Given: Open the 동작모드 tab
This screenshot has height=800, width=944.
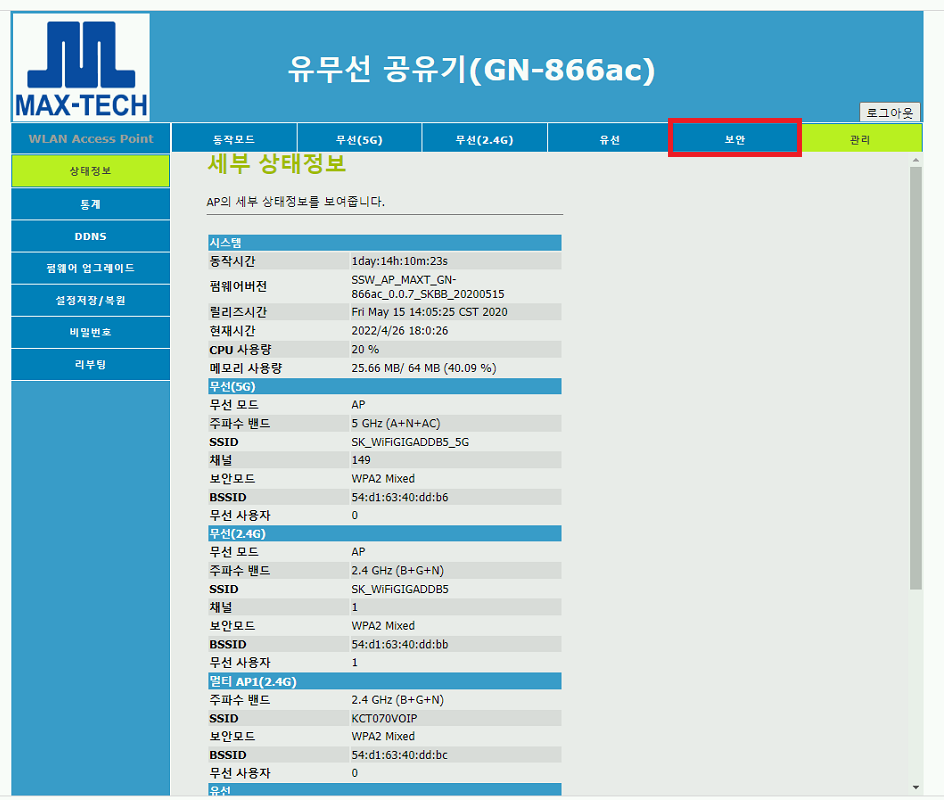Looking at the screenshot, I should tap(234, 139).
